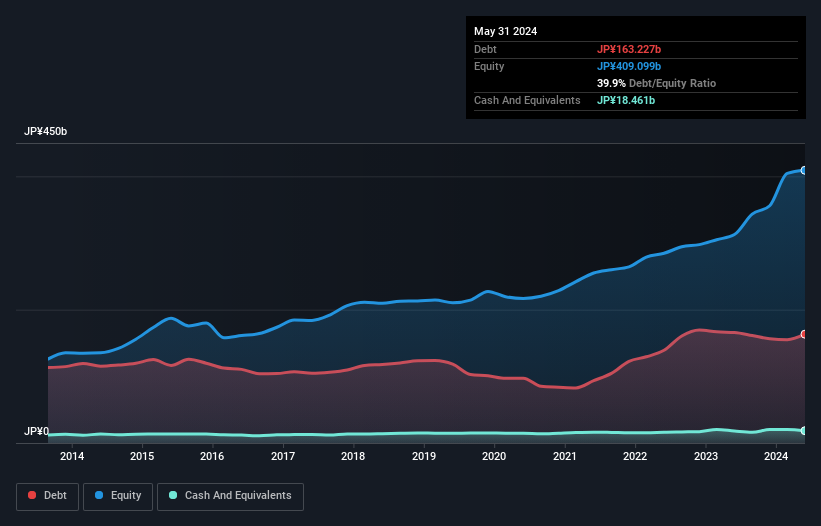Click Cash And Equivalents label in tooltip
This screenshot has height=526, width=821.
coord(527,100)
